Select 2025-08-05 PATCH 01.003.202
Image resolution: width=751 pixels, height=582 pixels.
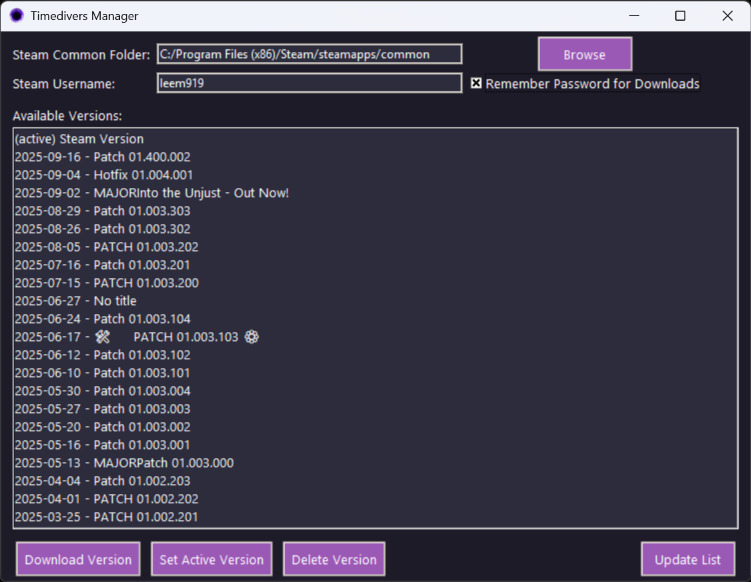pyautogui.click(x=375, y=247)
